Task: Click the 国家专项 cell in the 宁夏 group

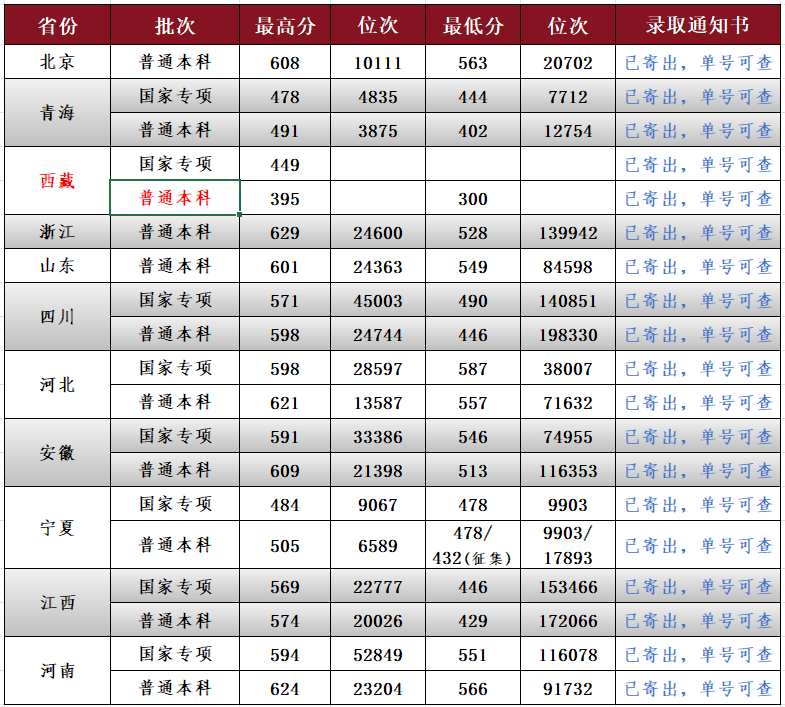Action: click(x=175, y=504)
